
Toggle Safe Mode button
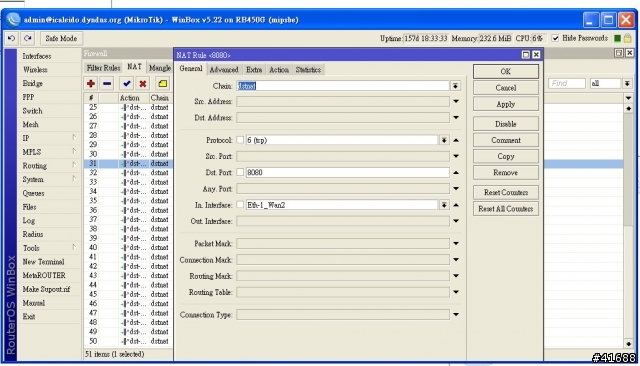pyautogui.click(x=61, y=38)
